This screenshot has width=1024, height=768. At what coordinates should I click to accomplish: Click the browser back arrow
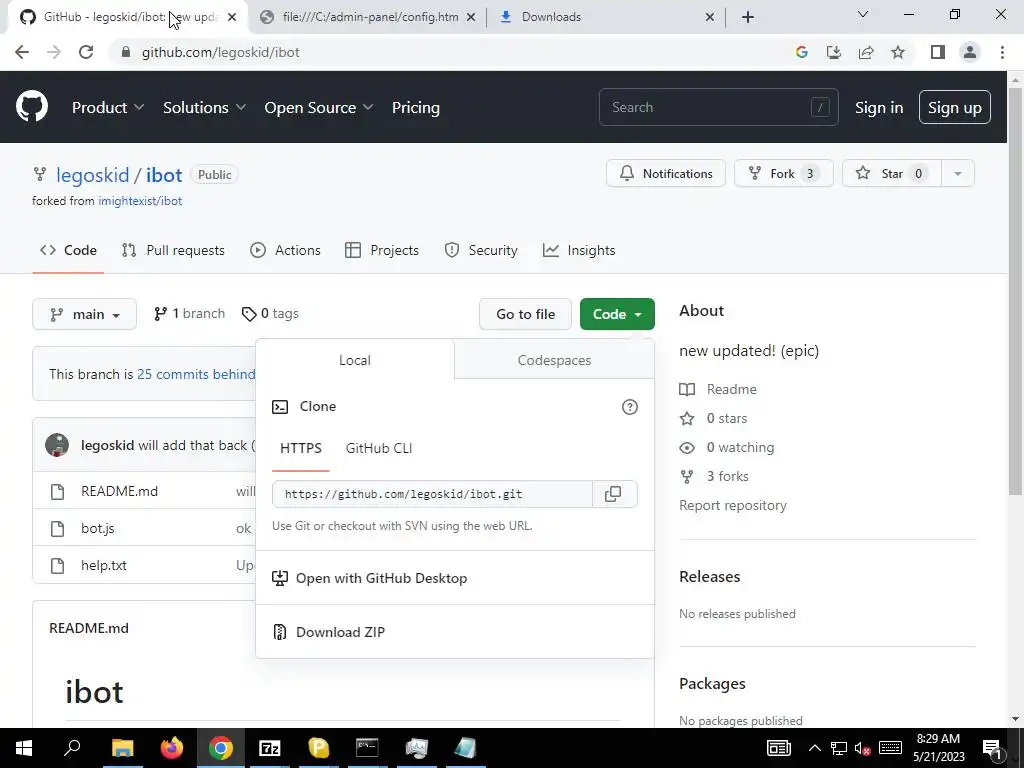coord(22,52)
